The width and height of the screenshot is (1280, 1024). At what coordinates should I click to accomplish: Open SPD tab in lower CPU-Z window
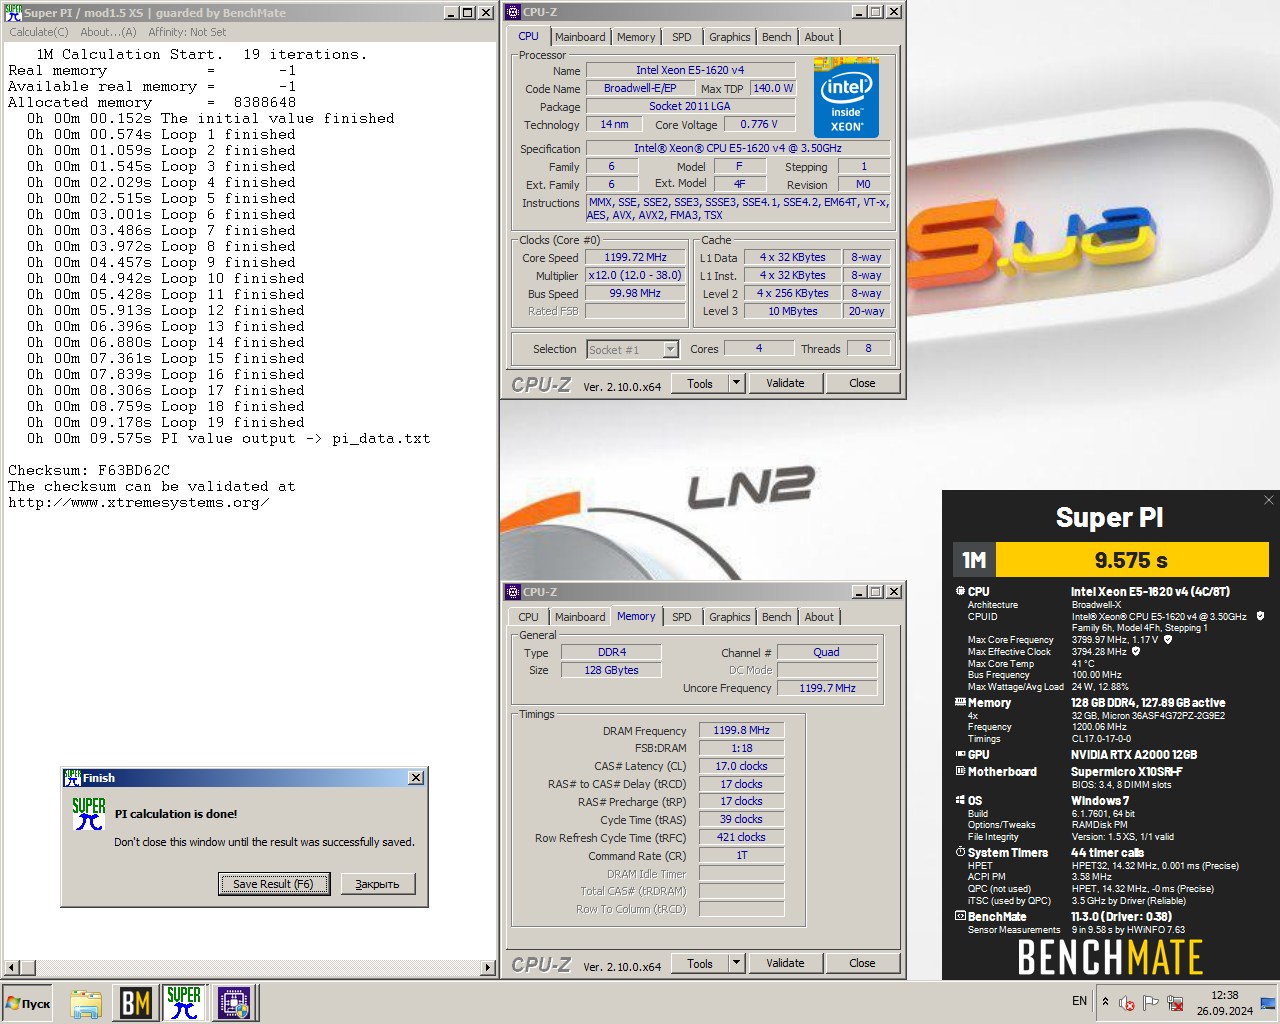click(x=682, y=617)
